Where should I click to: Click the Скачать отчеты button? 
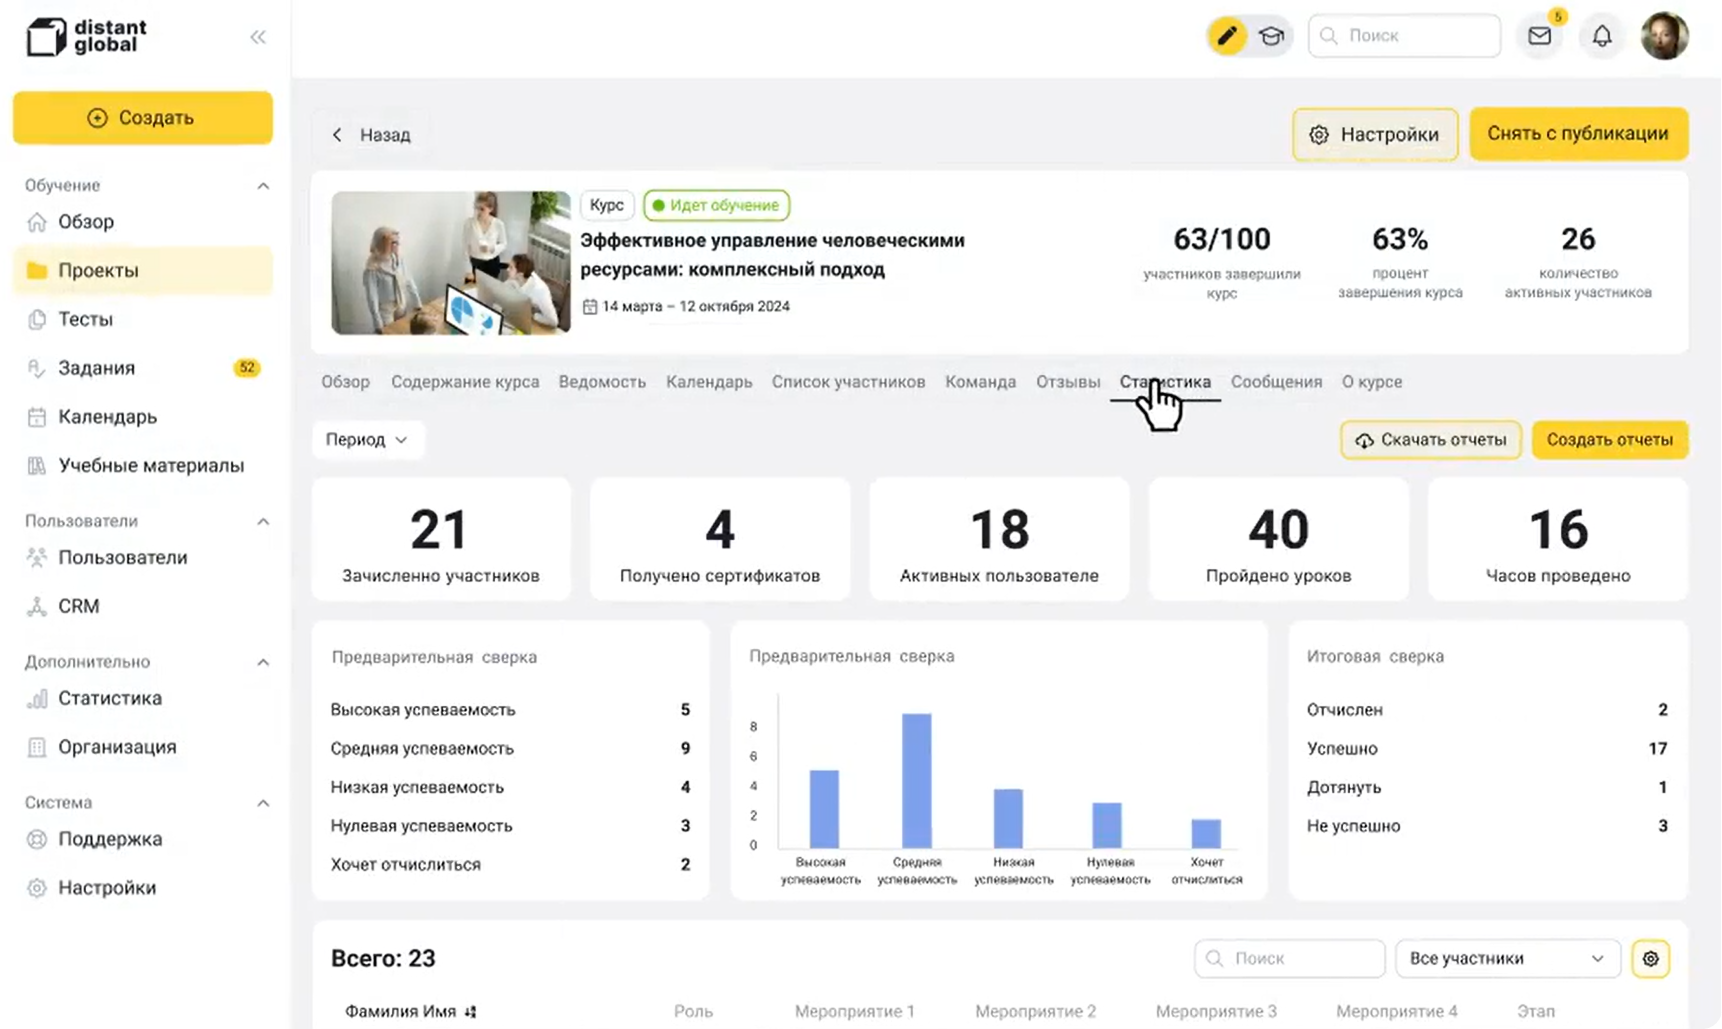pos(1430,440)
